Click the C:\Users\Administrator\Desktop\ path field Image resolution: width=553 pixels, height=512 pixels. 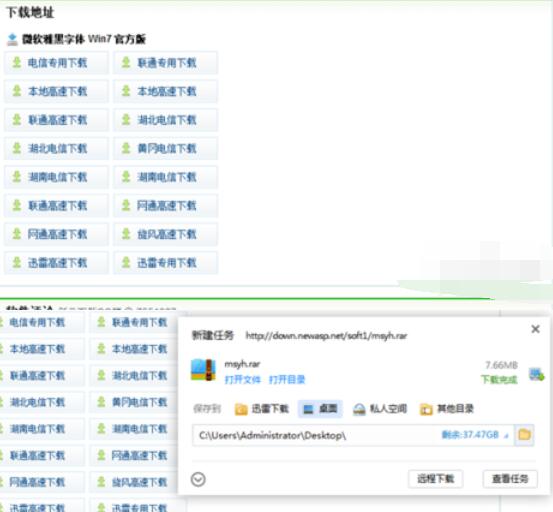point(353,435)
